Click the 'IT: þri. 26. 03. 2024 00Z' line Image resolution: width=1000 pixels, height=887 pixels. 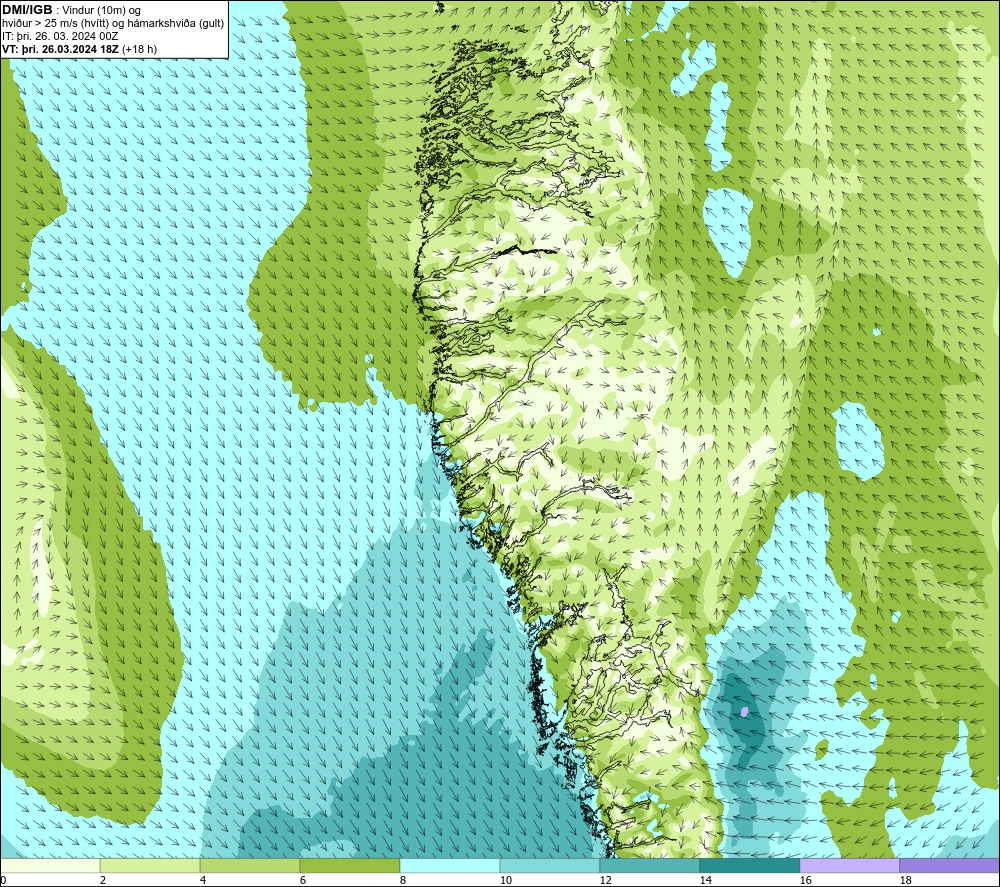[60, 36]
